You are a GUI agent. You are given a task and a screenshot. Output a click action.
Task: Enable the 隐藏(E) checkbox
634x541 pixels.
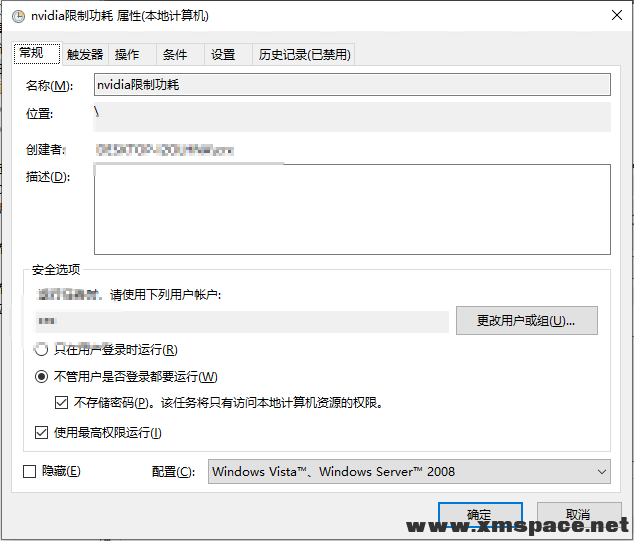pos(30,471)
